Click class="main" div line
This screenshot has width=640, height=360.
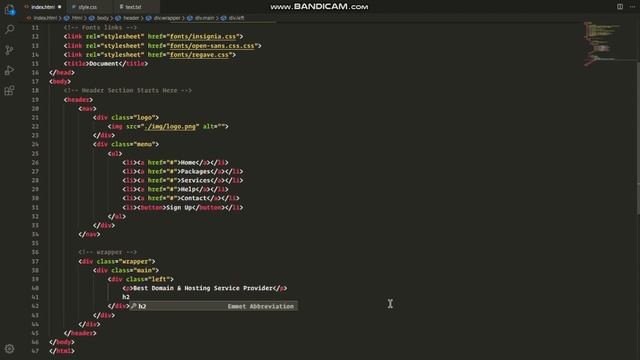pyautogui.click(x=126, y=270)
